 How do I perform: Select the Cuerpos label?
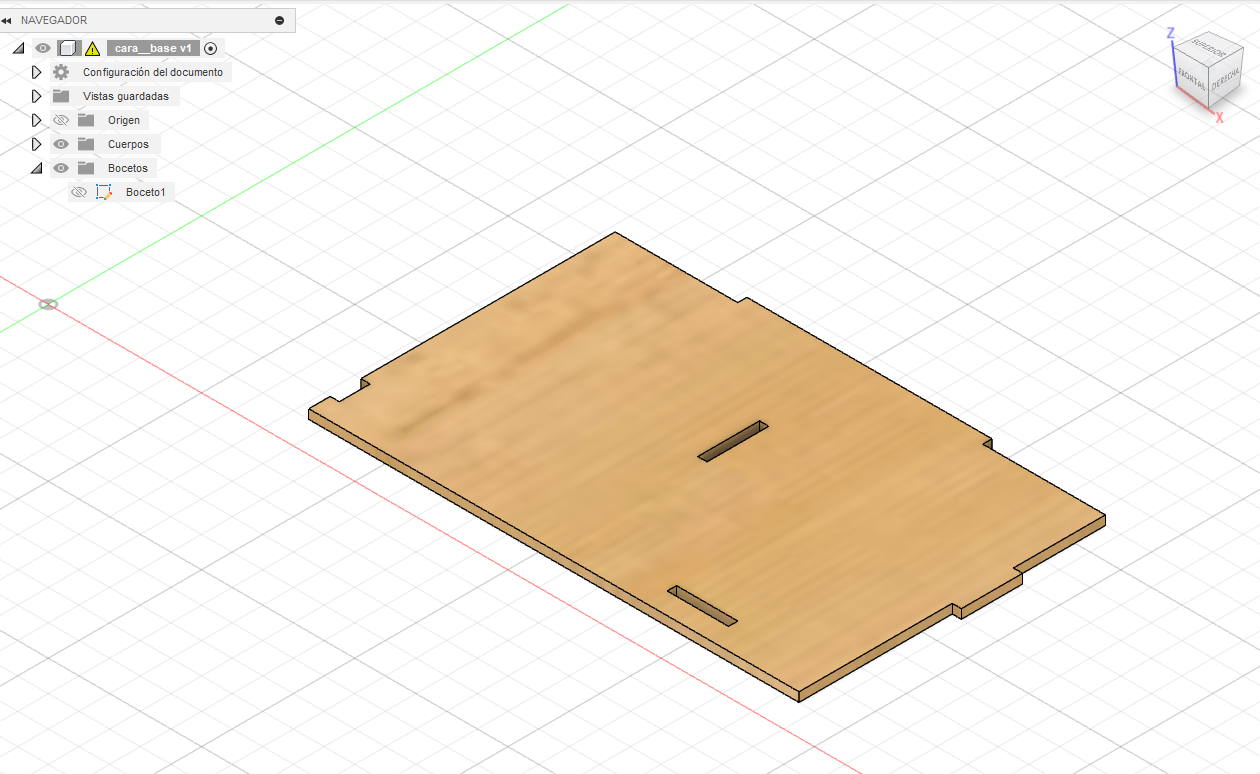(x=128, y=144)
